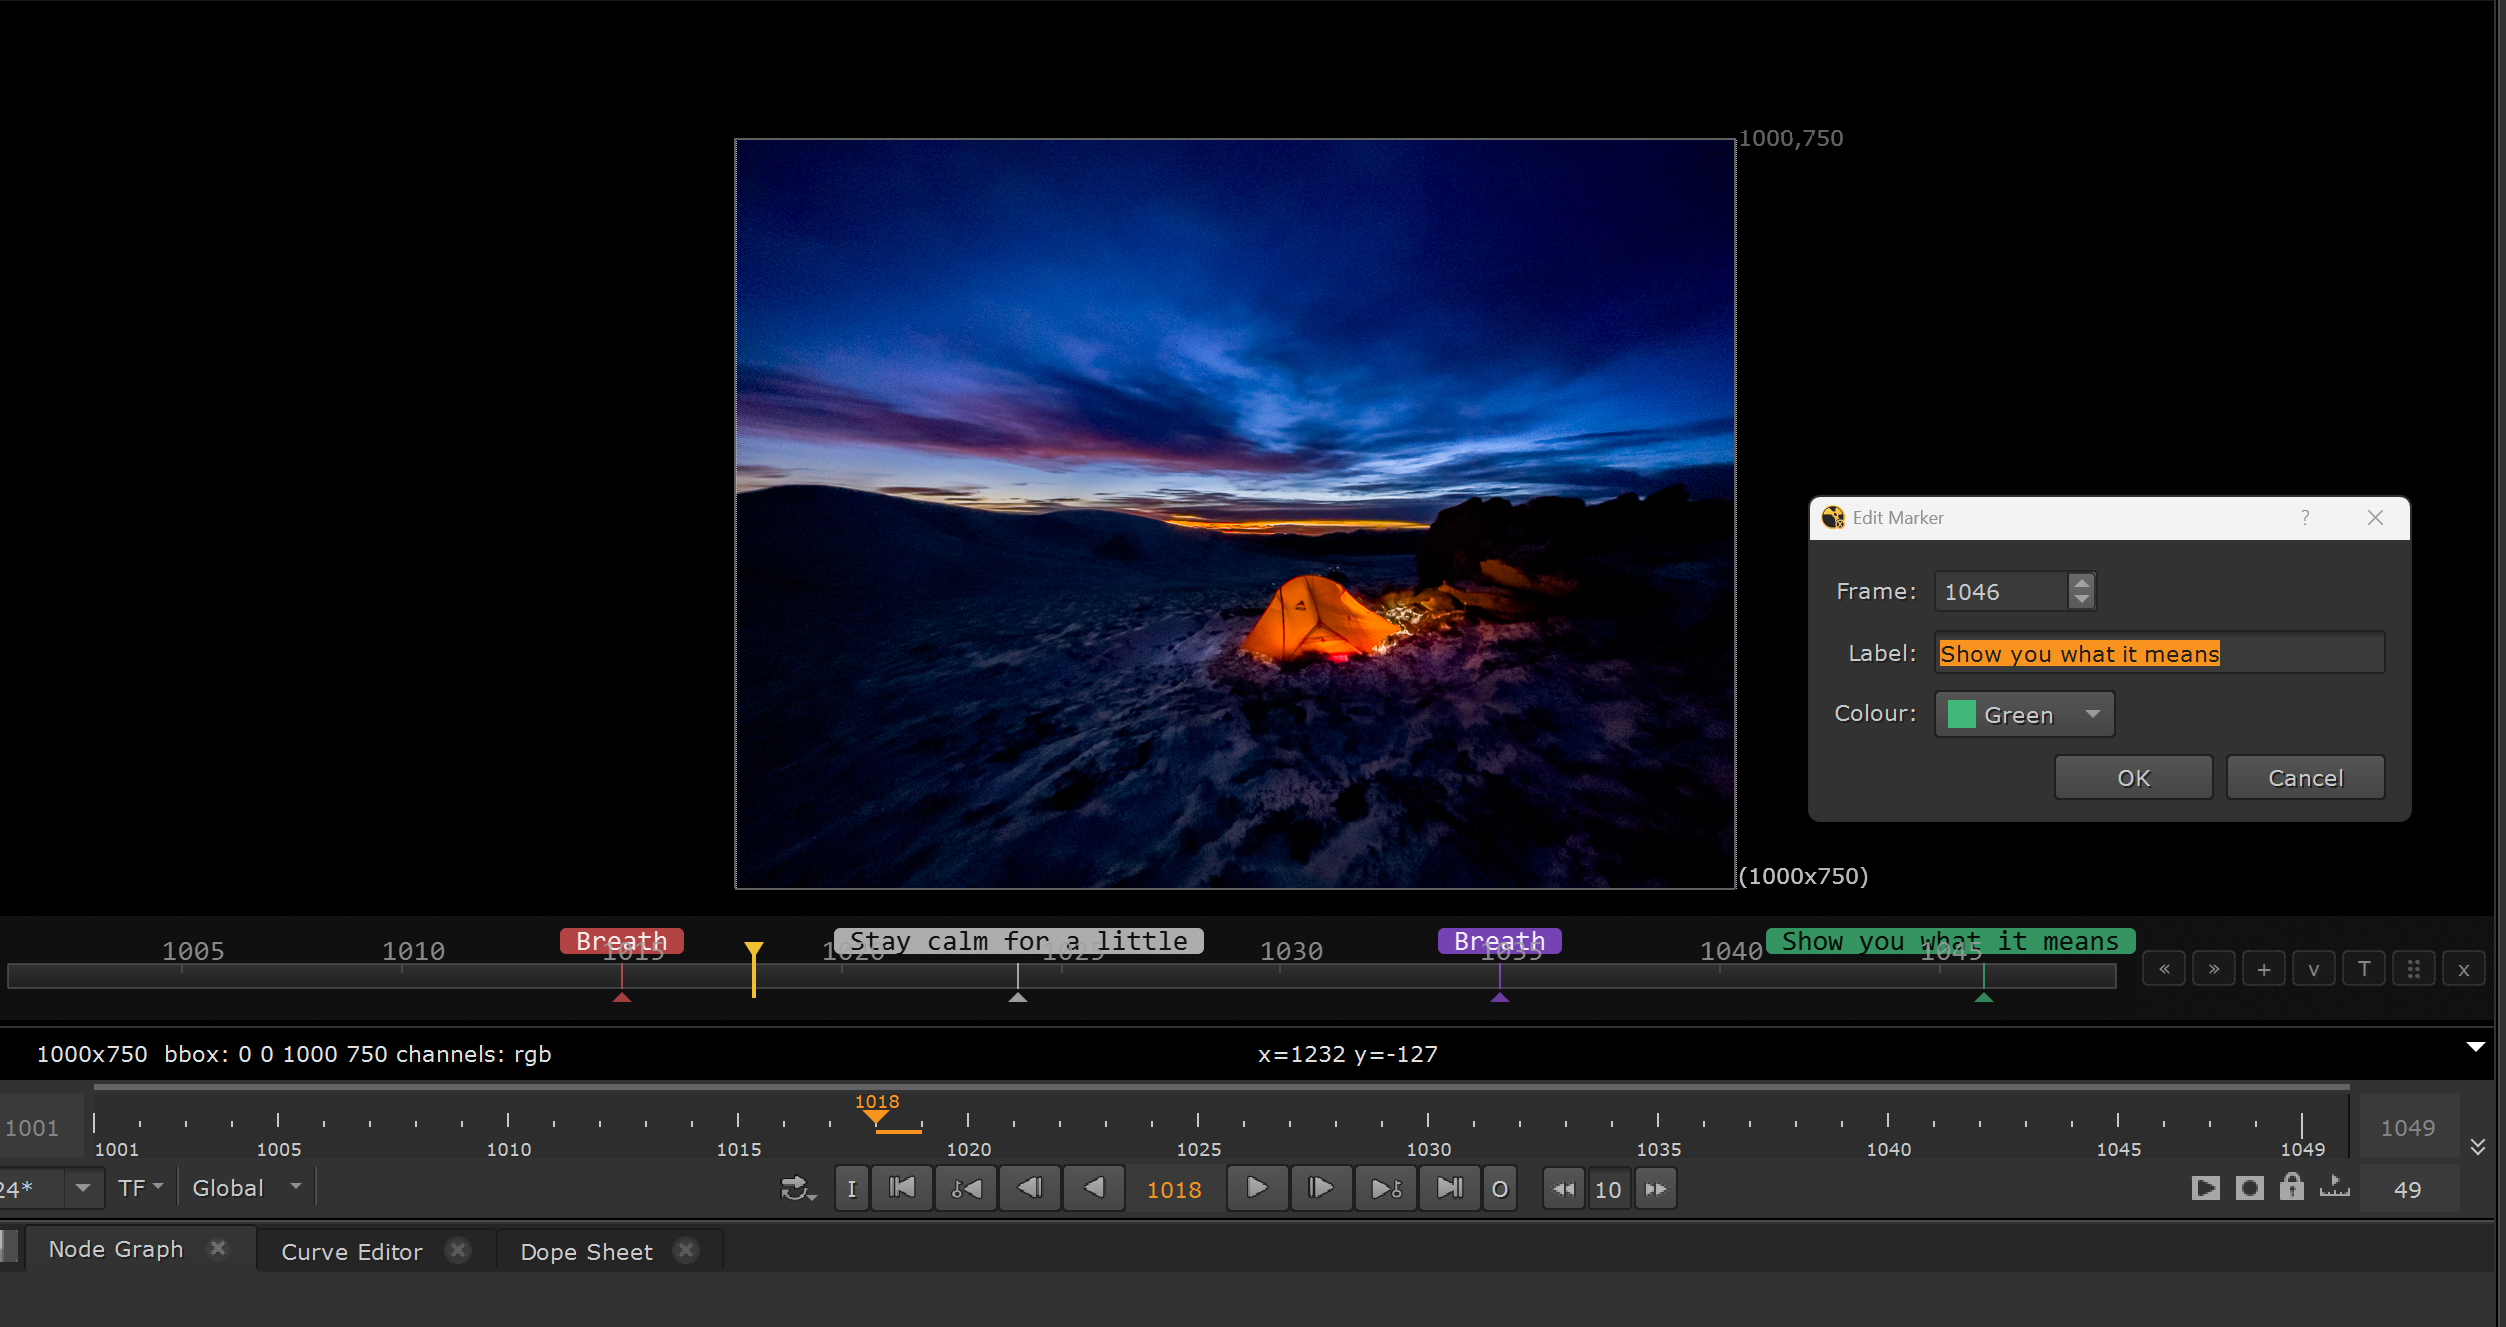Click the six-dot grid marker button

(x=2413, y=969)
